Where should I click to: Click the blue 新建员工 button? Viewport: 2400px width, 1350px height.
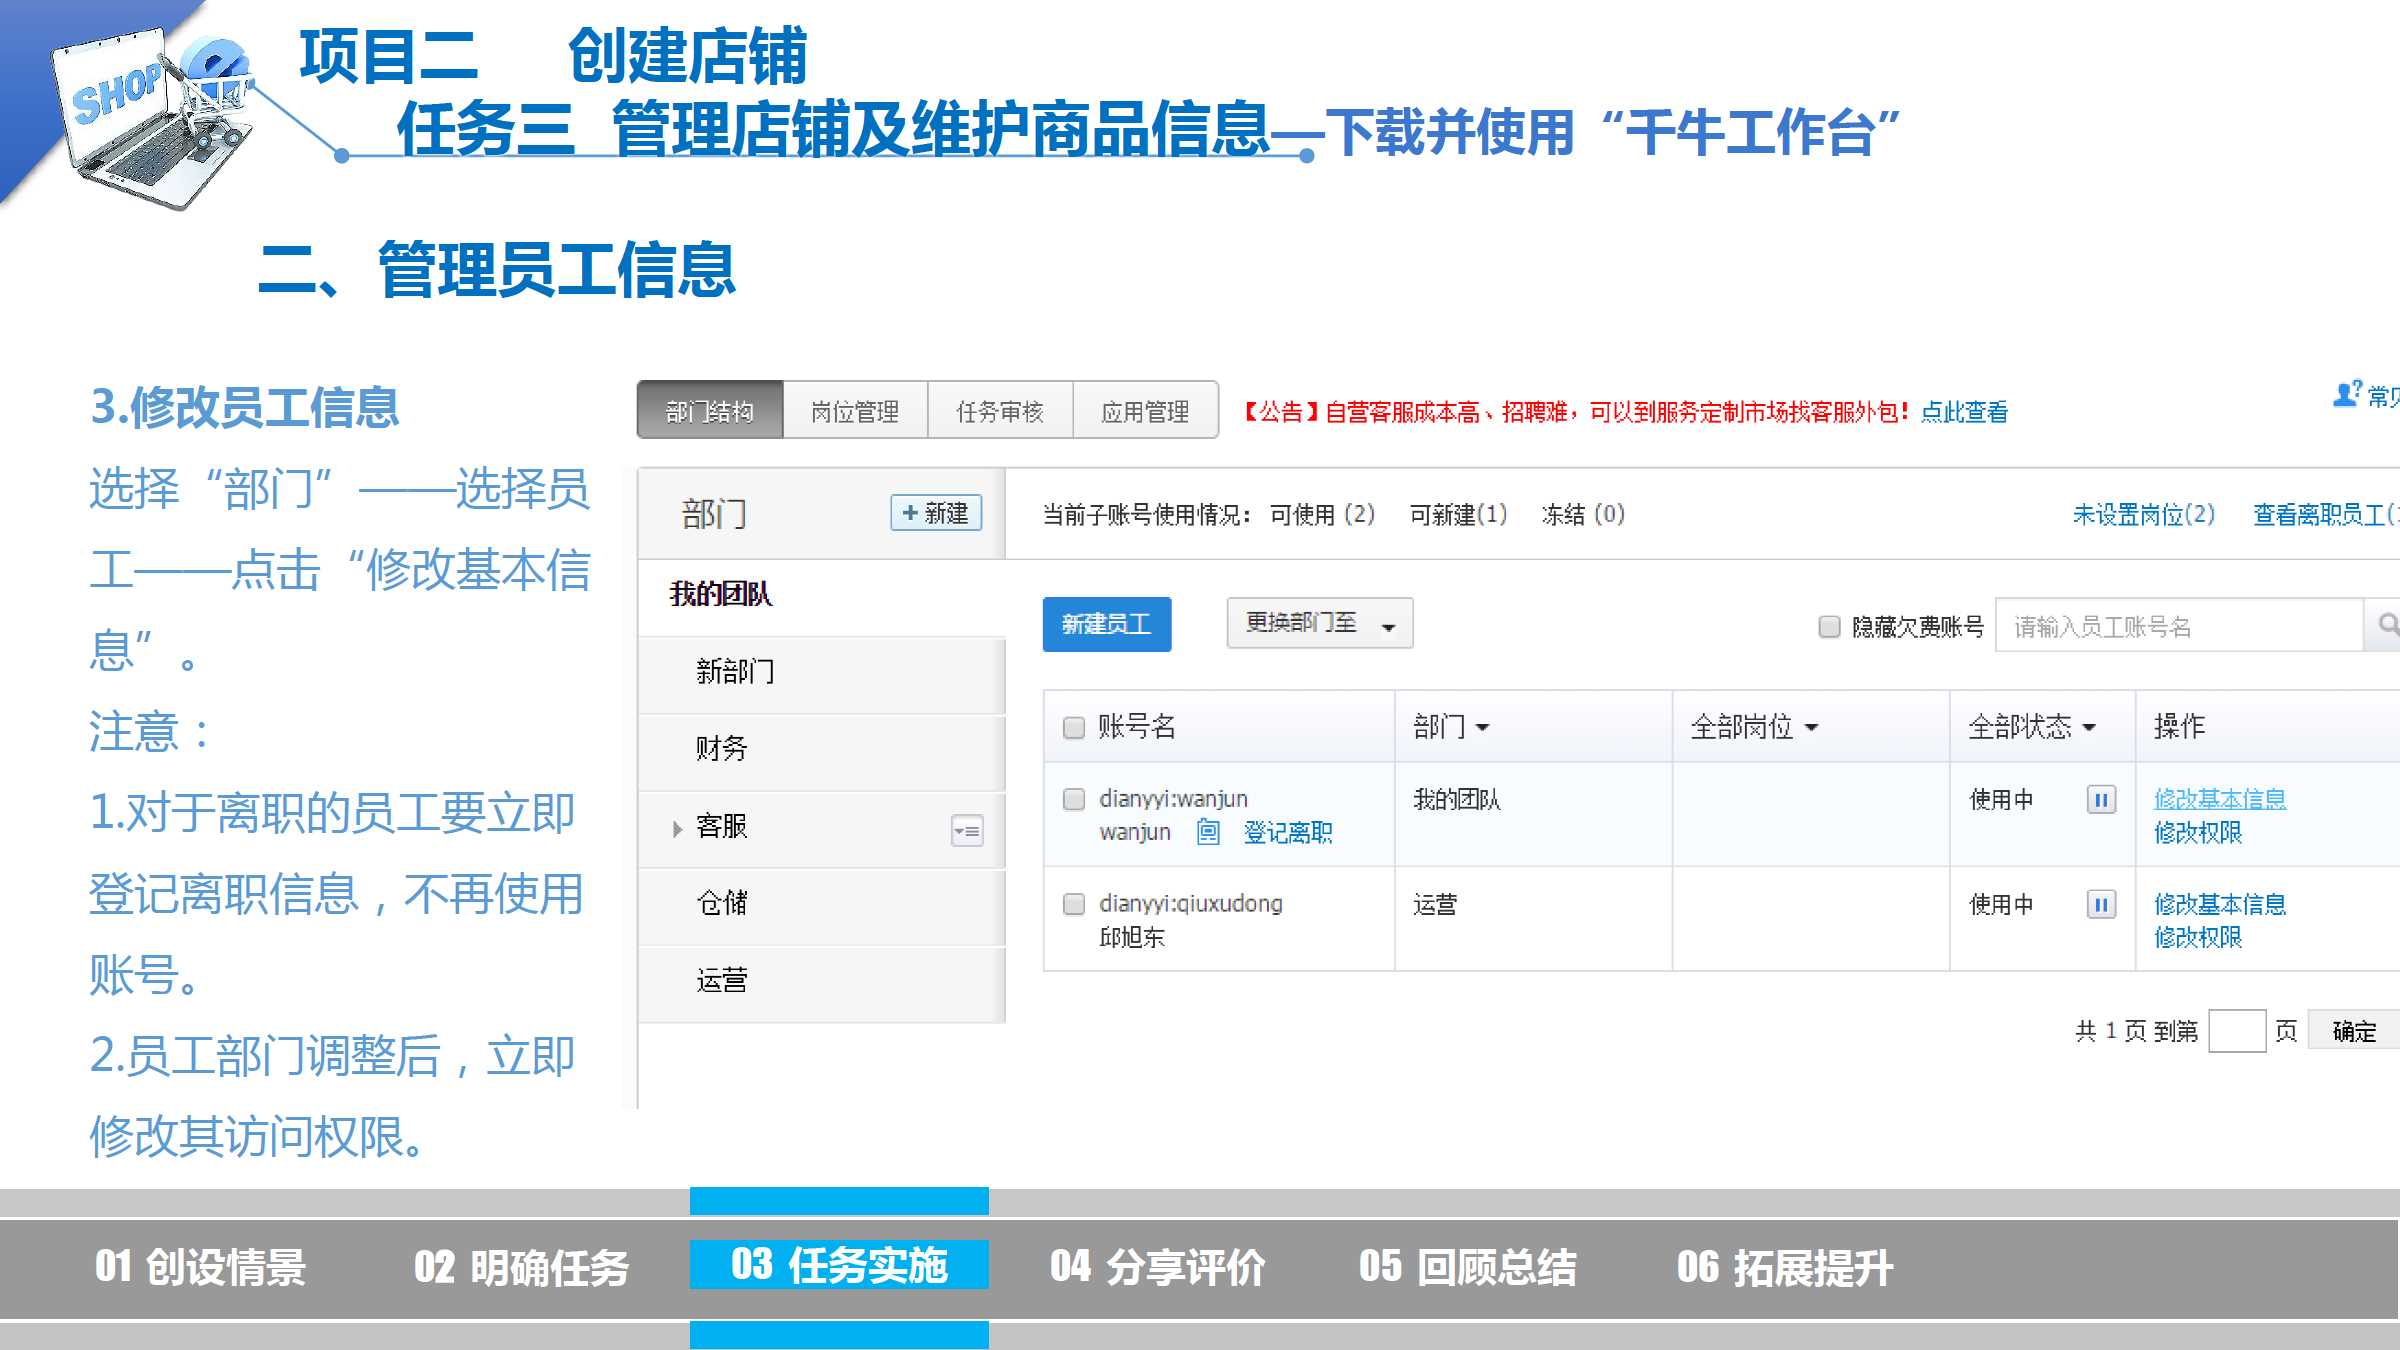(x=1106, y=624)
